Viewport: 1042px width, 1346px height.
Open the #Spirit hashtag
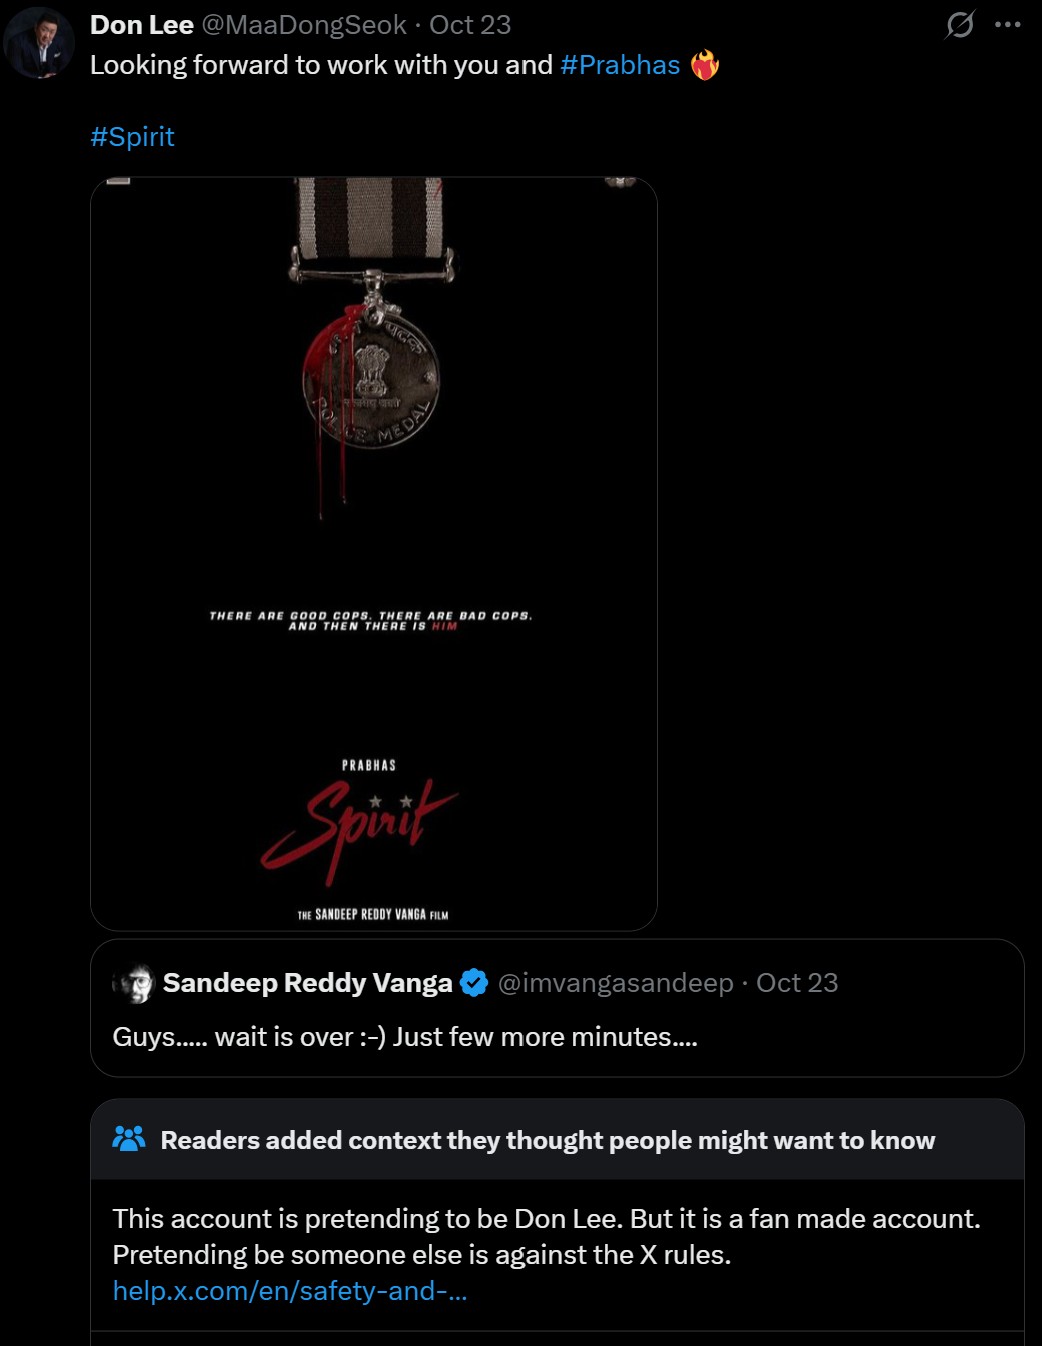pos(132,137)
